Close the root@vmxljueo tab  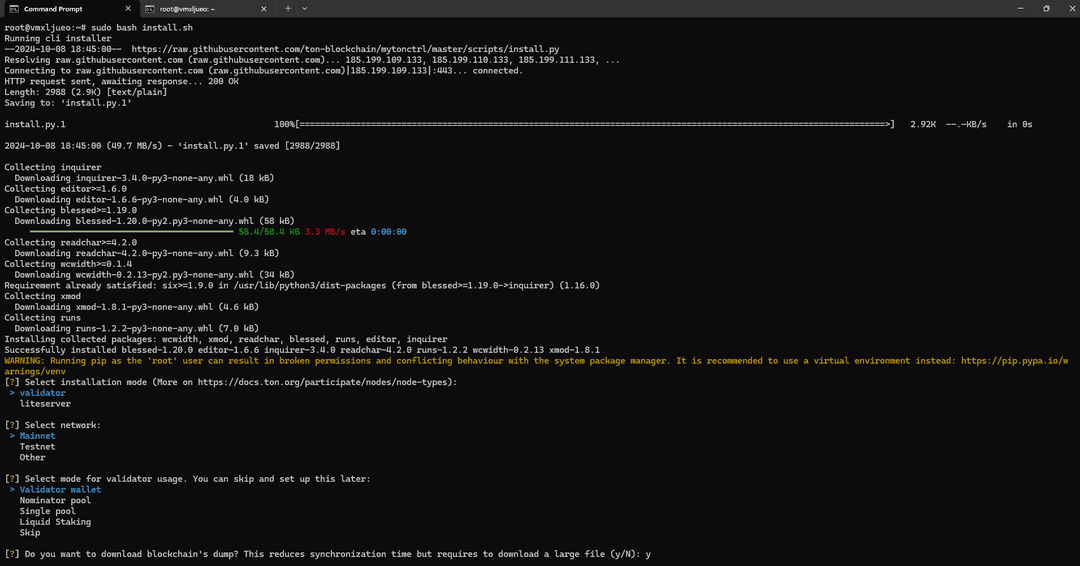click(x=264, y=8)
